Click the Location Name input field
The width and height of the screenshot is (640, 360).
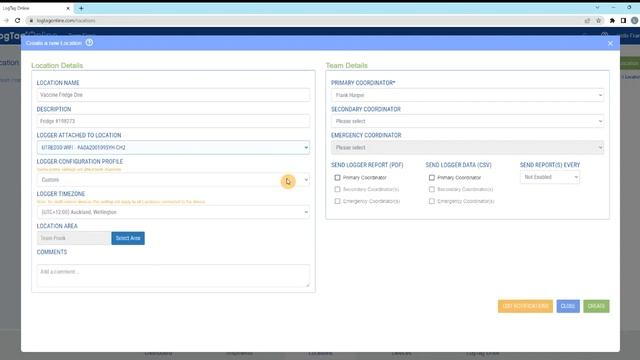pos(173,95)
